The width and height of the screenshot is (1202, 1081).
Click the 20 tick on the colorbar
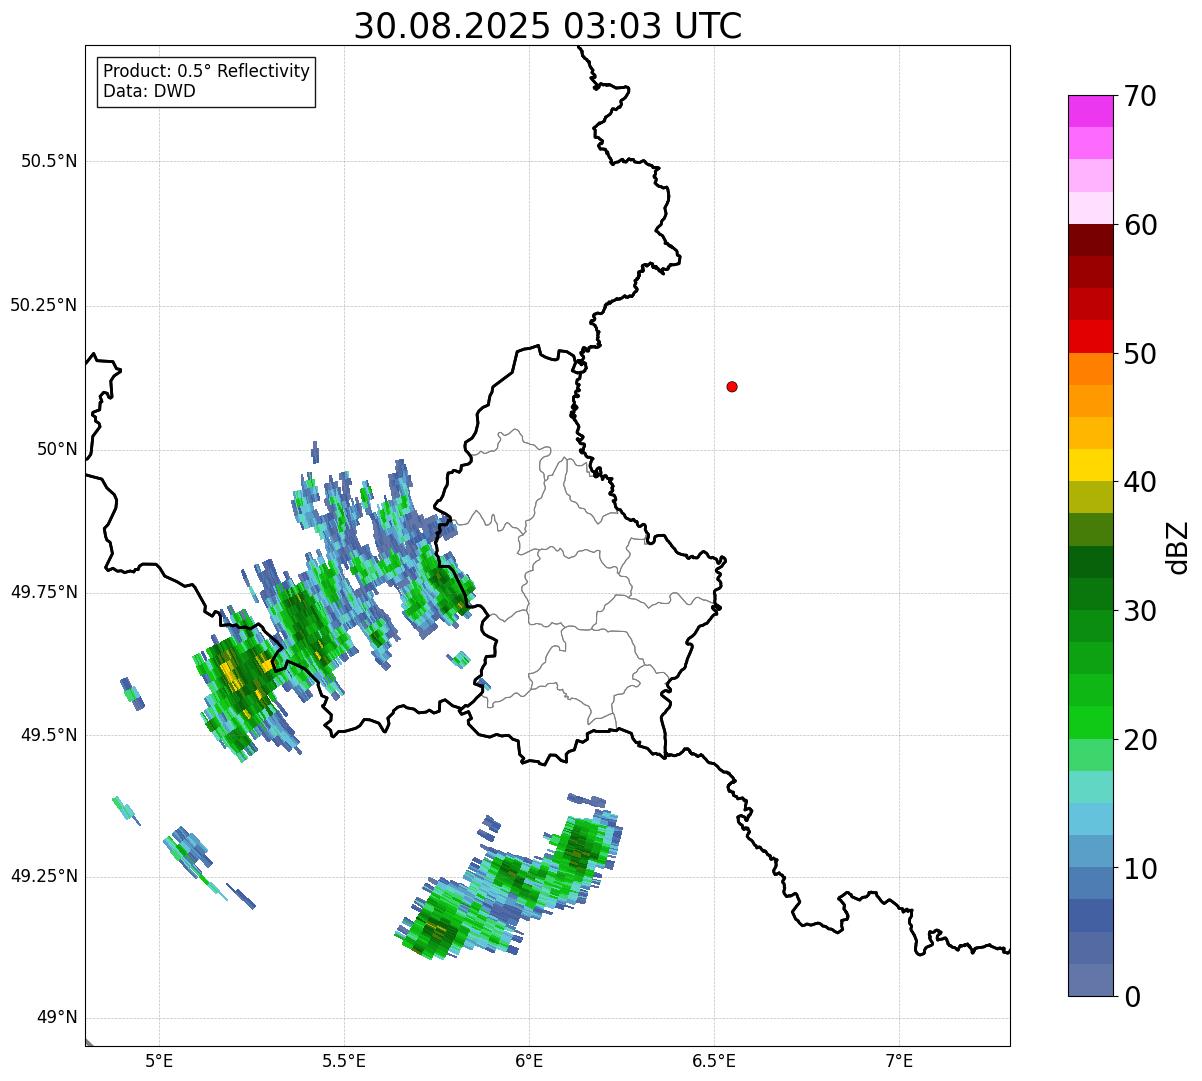1140,740
